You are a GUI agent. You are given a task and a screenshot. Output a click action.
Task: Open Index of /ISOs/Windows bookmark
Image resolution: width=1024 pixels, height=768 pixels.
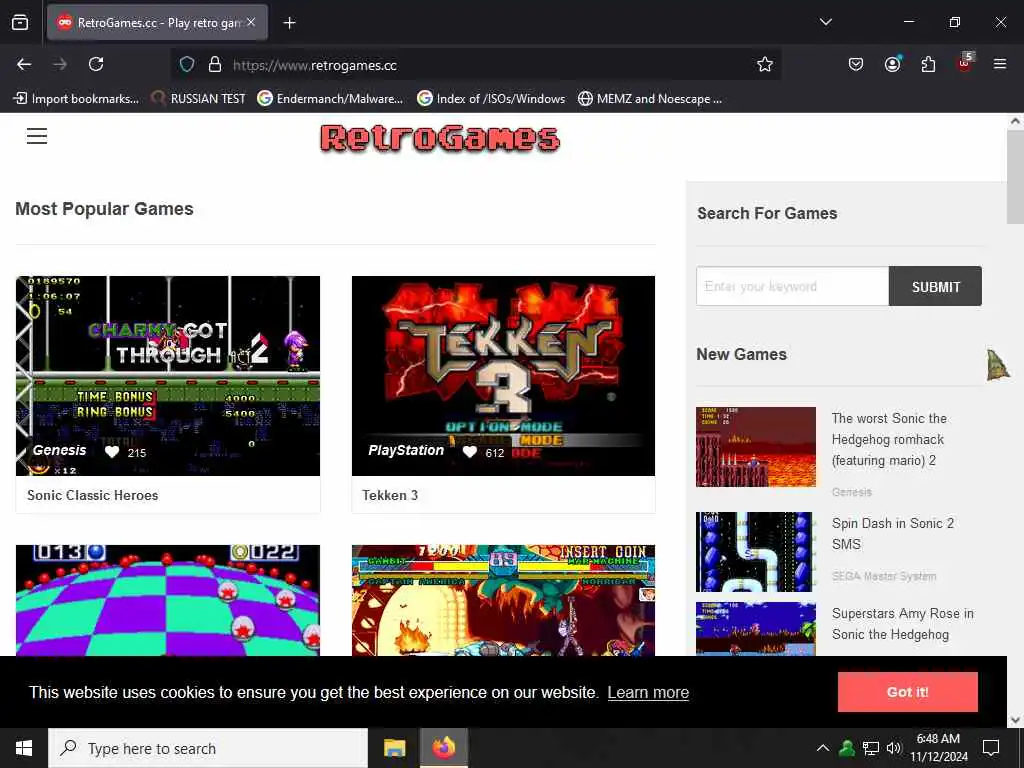[x=492, y=99]
